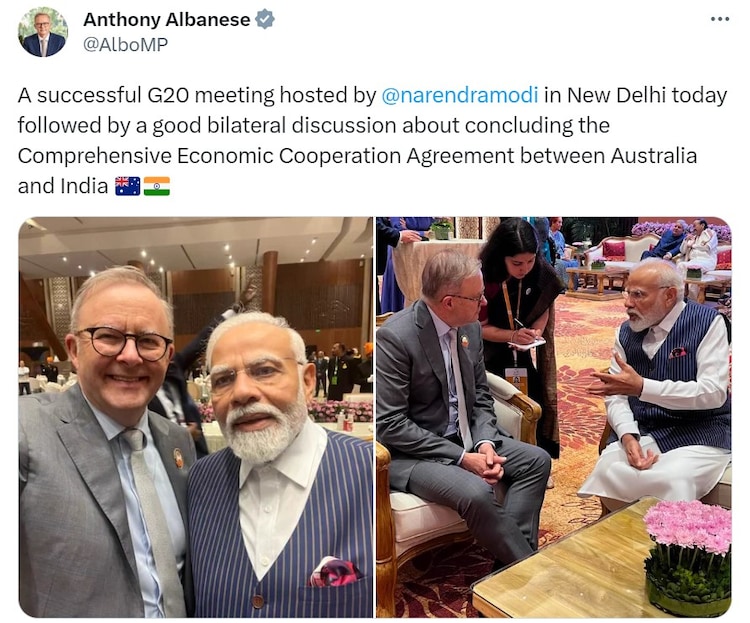Open the right seated discussion photo

pyautogui.click(x=554, y=417)
